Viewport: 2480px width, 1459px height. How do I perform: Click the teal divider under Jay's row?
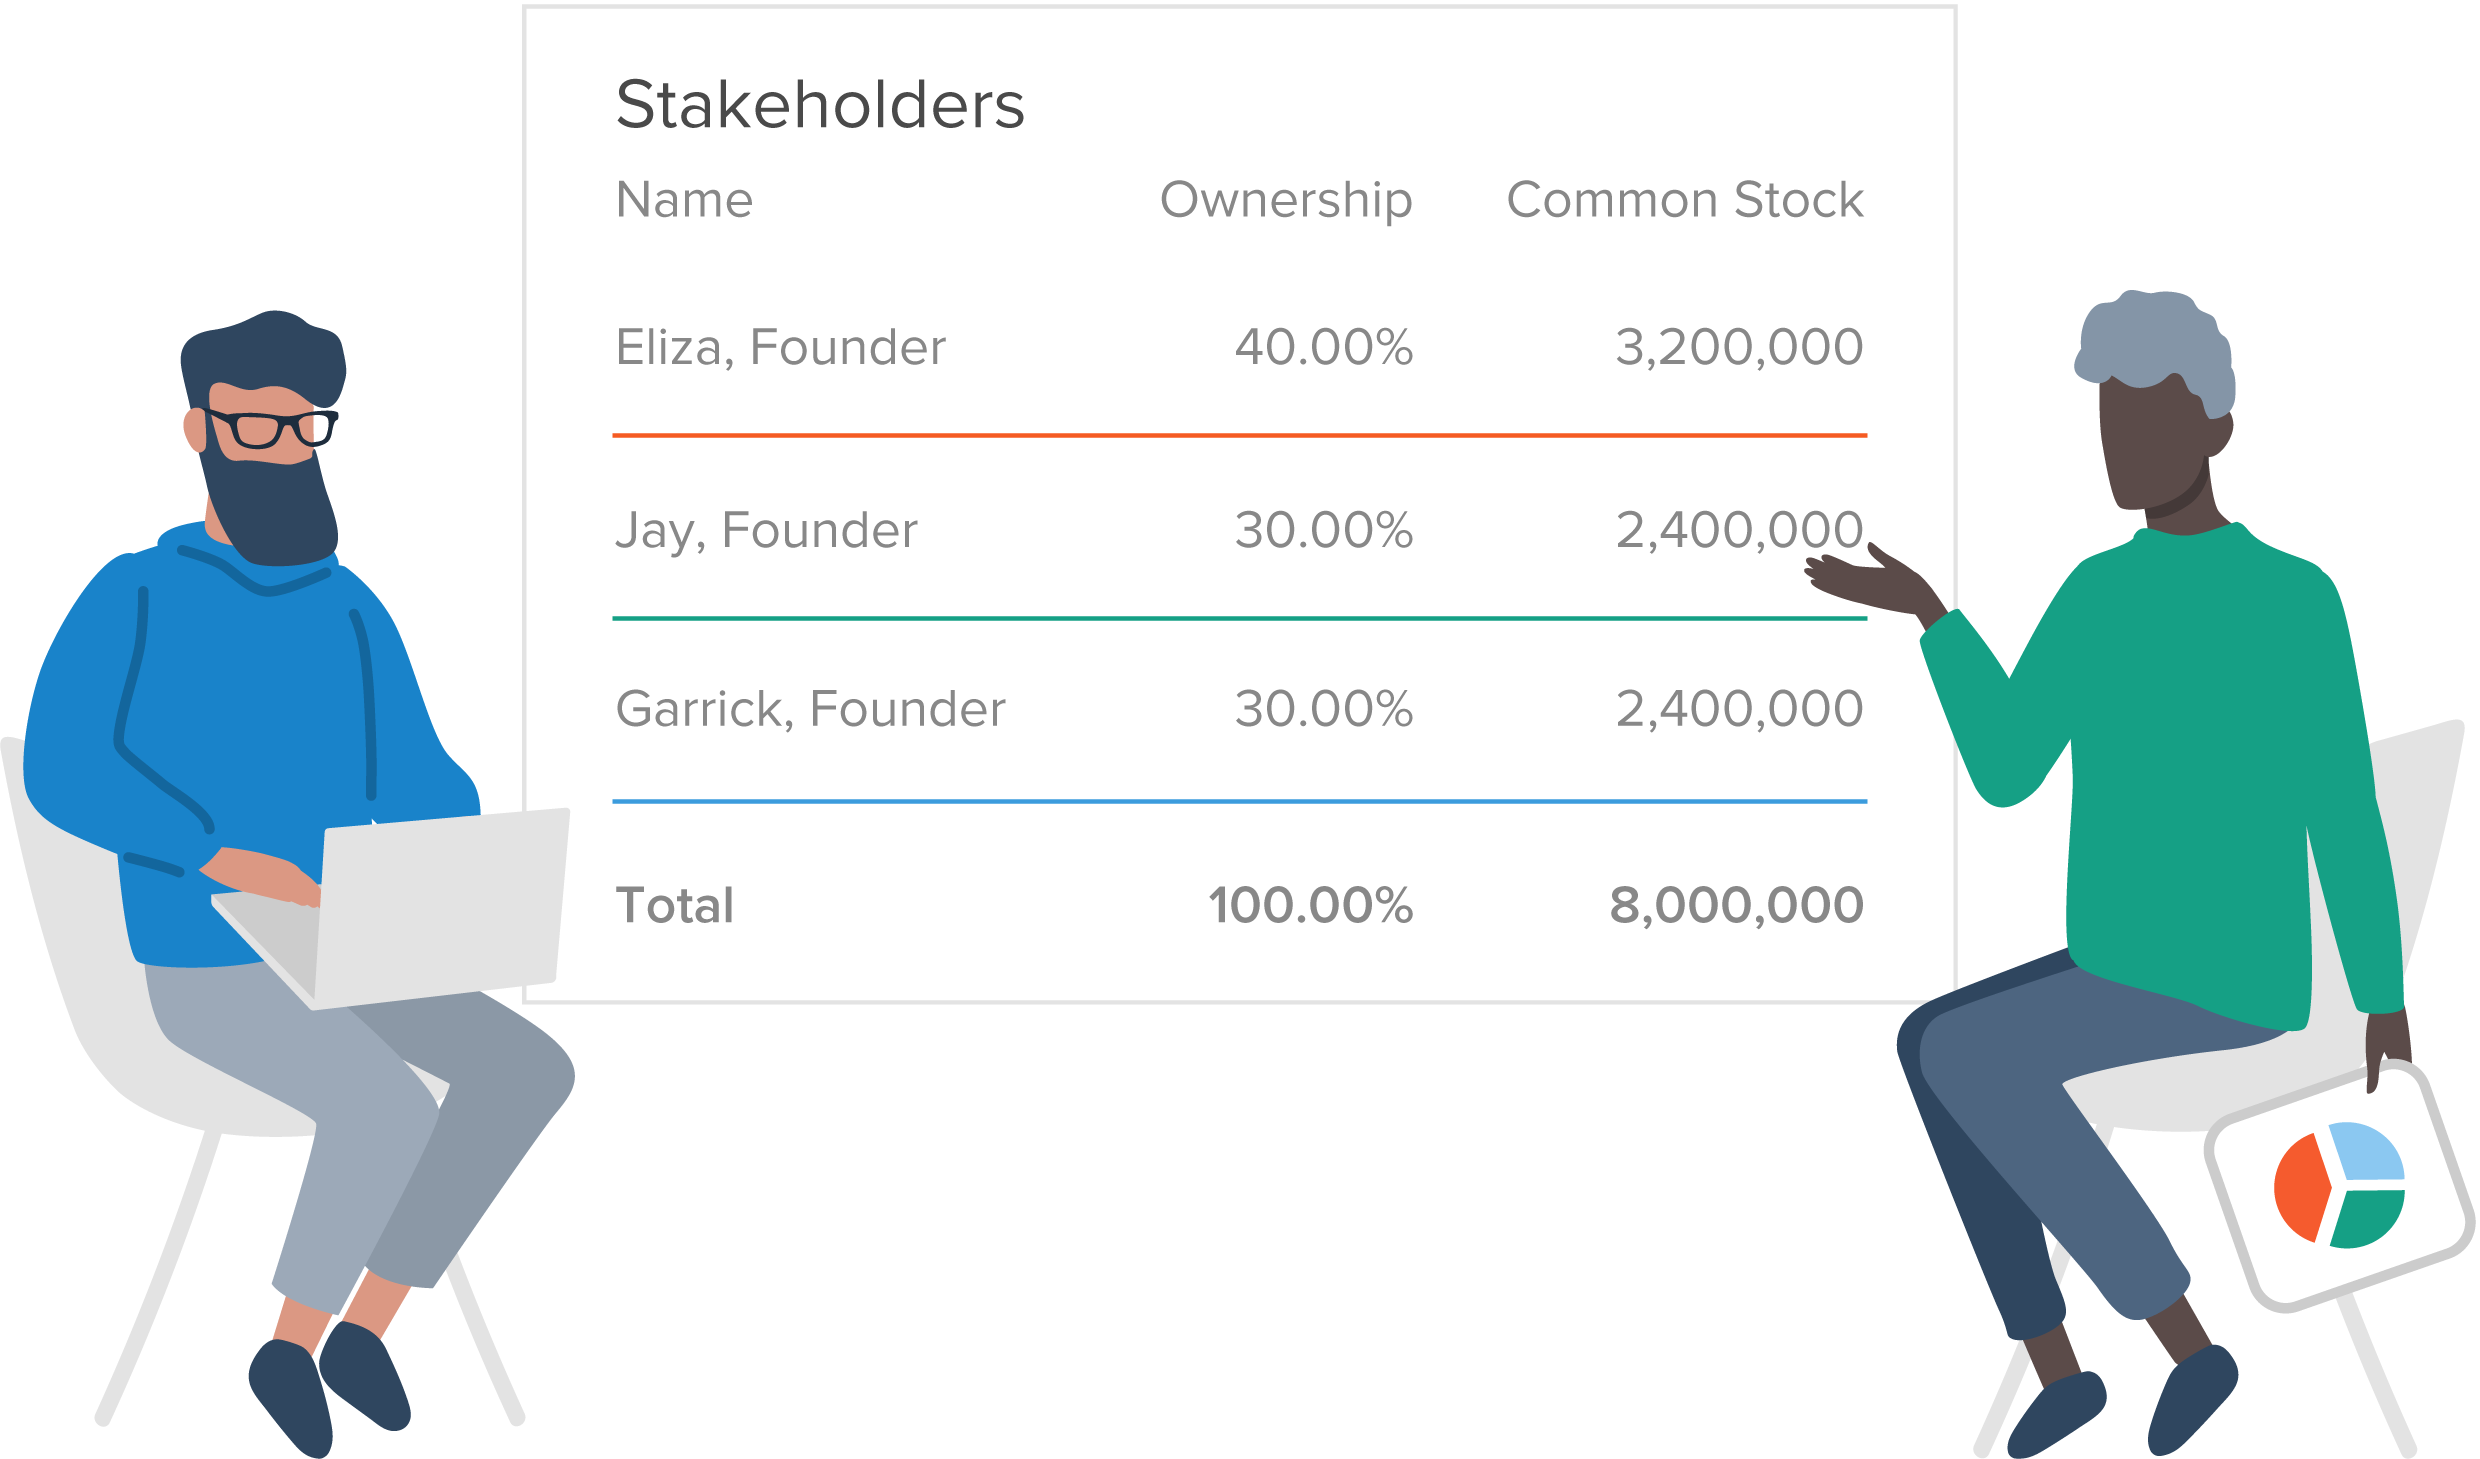(x=1240, y=618)
